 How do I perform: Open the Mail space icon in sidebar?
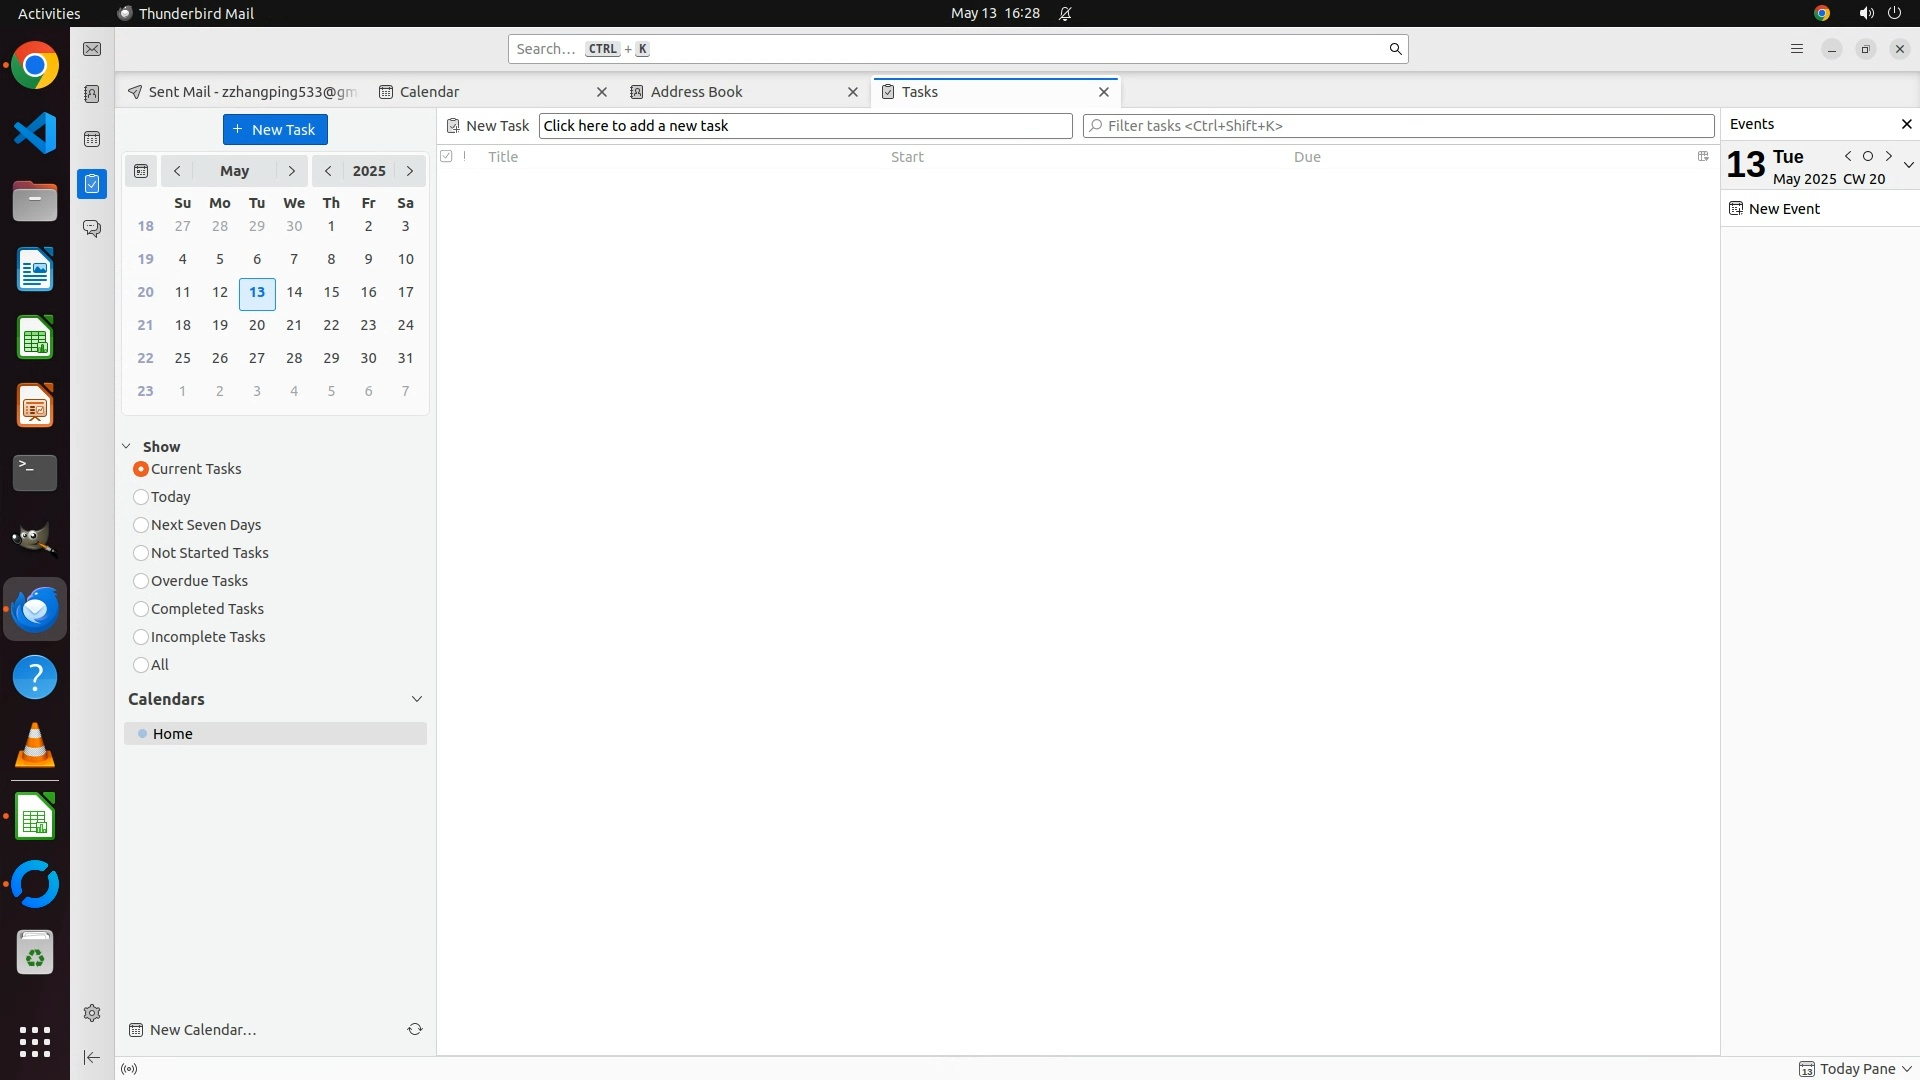click(x=92, y=49)
